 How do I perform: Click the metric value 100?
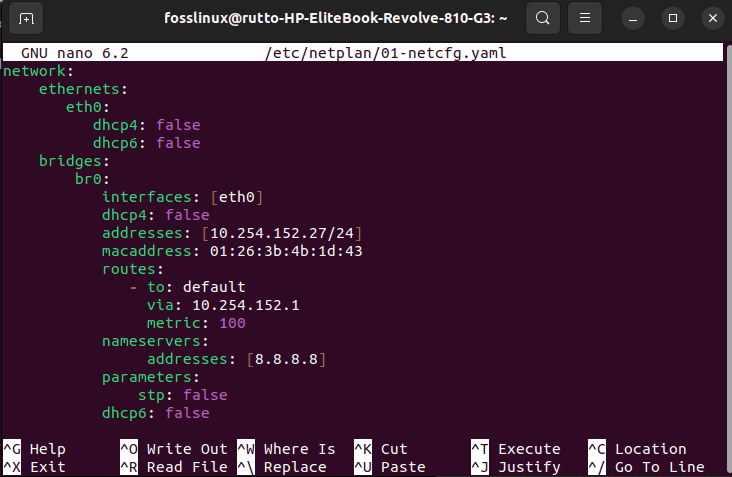click(232, 323)
